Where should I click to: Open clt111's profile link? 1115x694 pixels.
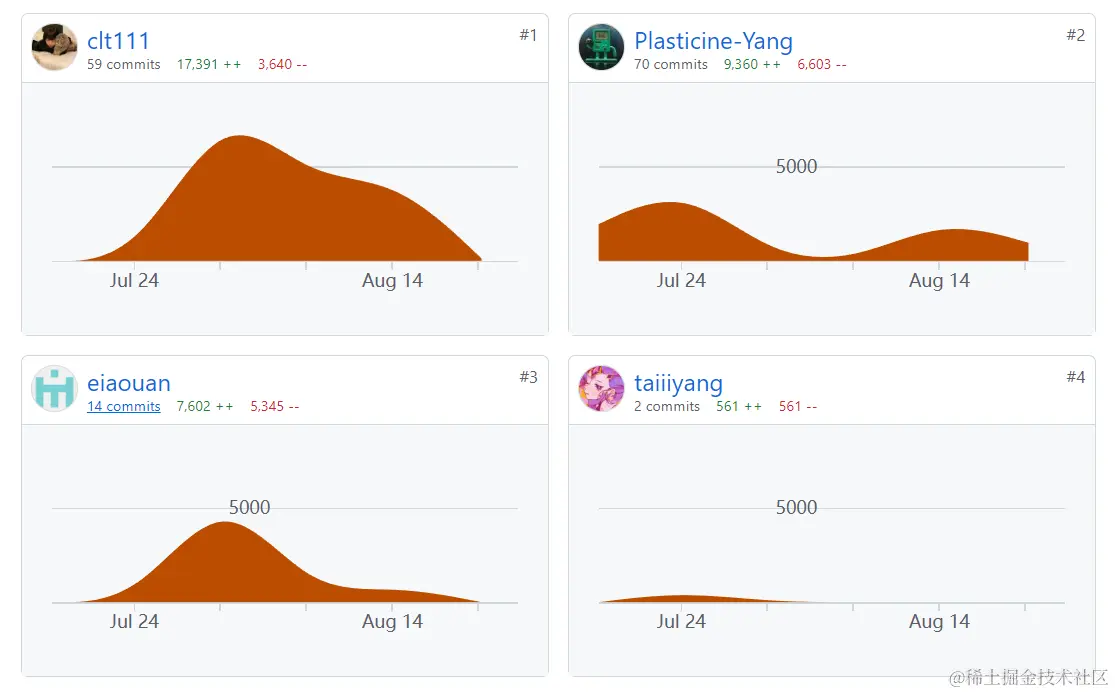(118, 41)
